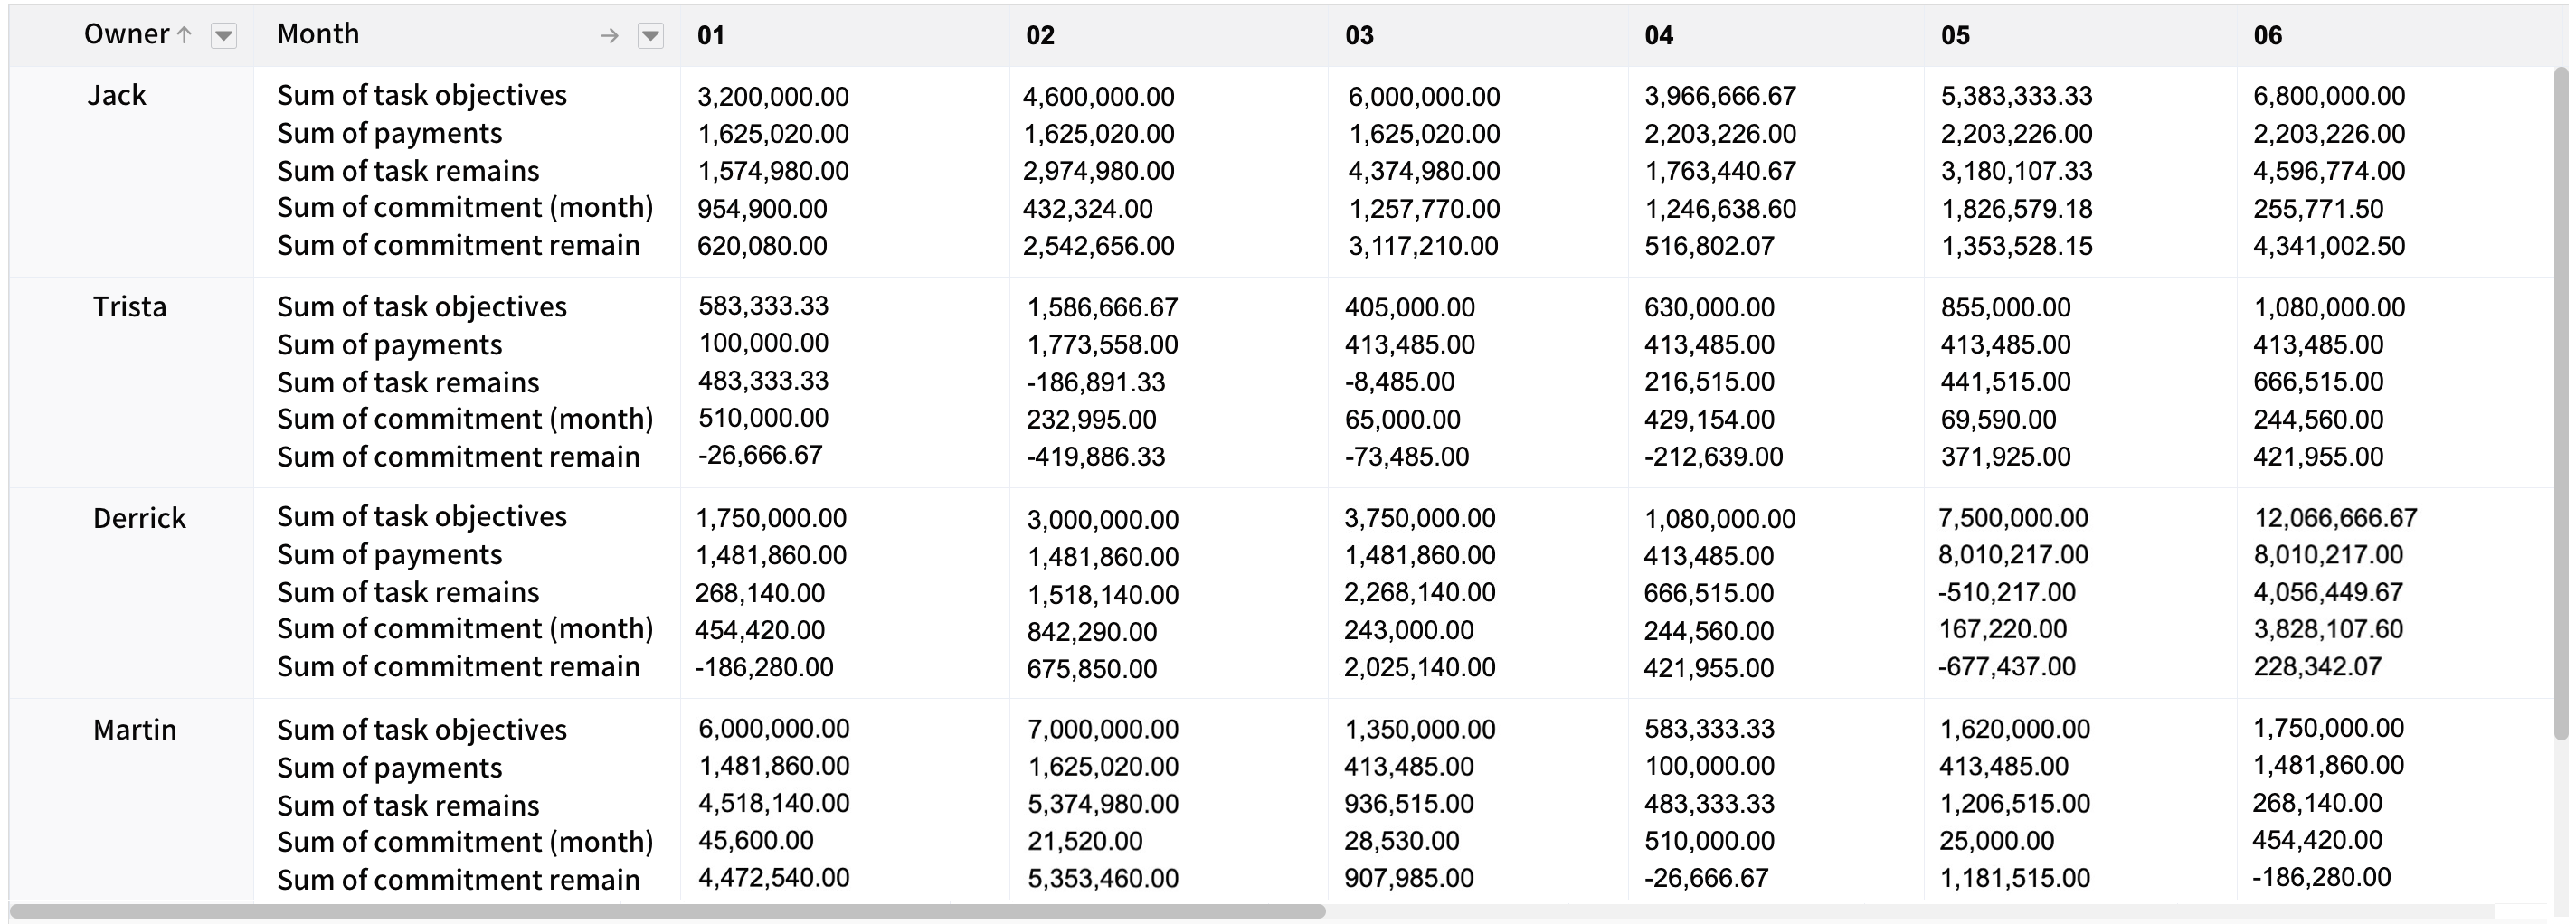Click the Month right-arrow sort icon
2576x924 pixels.
click(x=609, y=36)
